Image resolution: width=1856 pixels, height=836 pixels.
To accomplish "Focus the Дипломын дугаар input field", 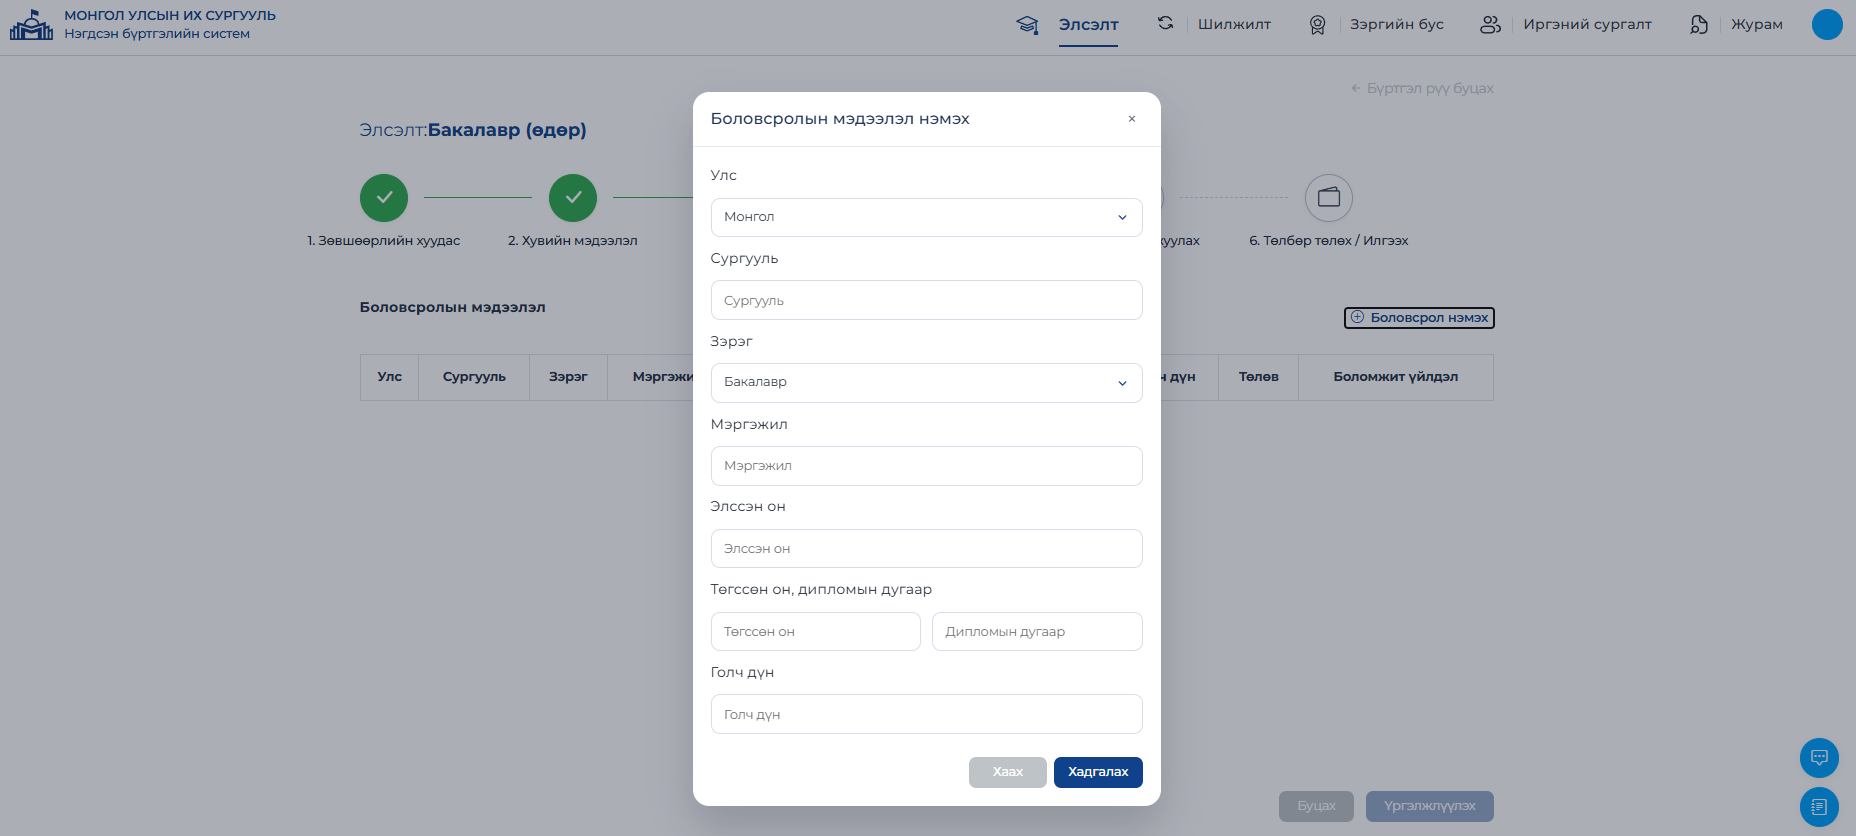I will coord(1037,632).
